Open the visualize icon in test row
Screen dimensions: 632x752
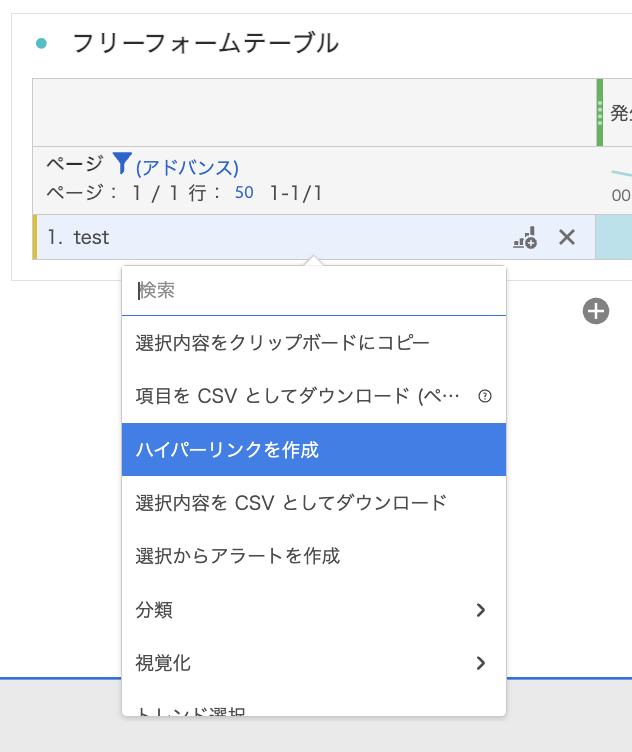(525, 237)
